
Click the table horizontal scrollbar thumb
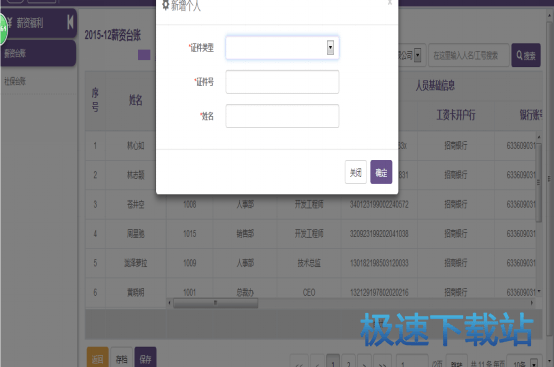click(216, 303)
